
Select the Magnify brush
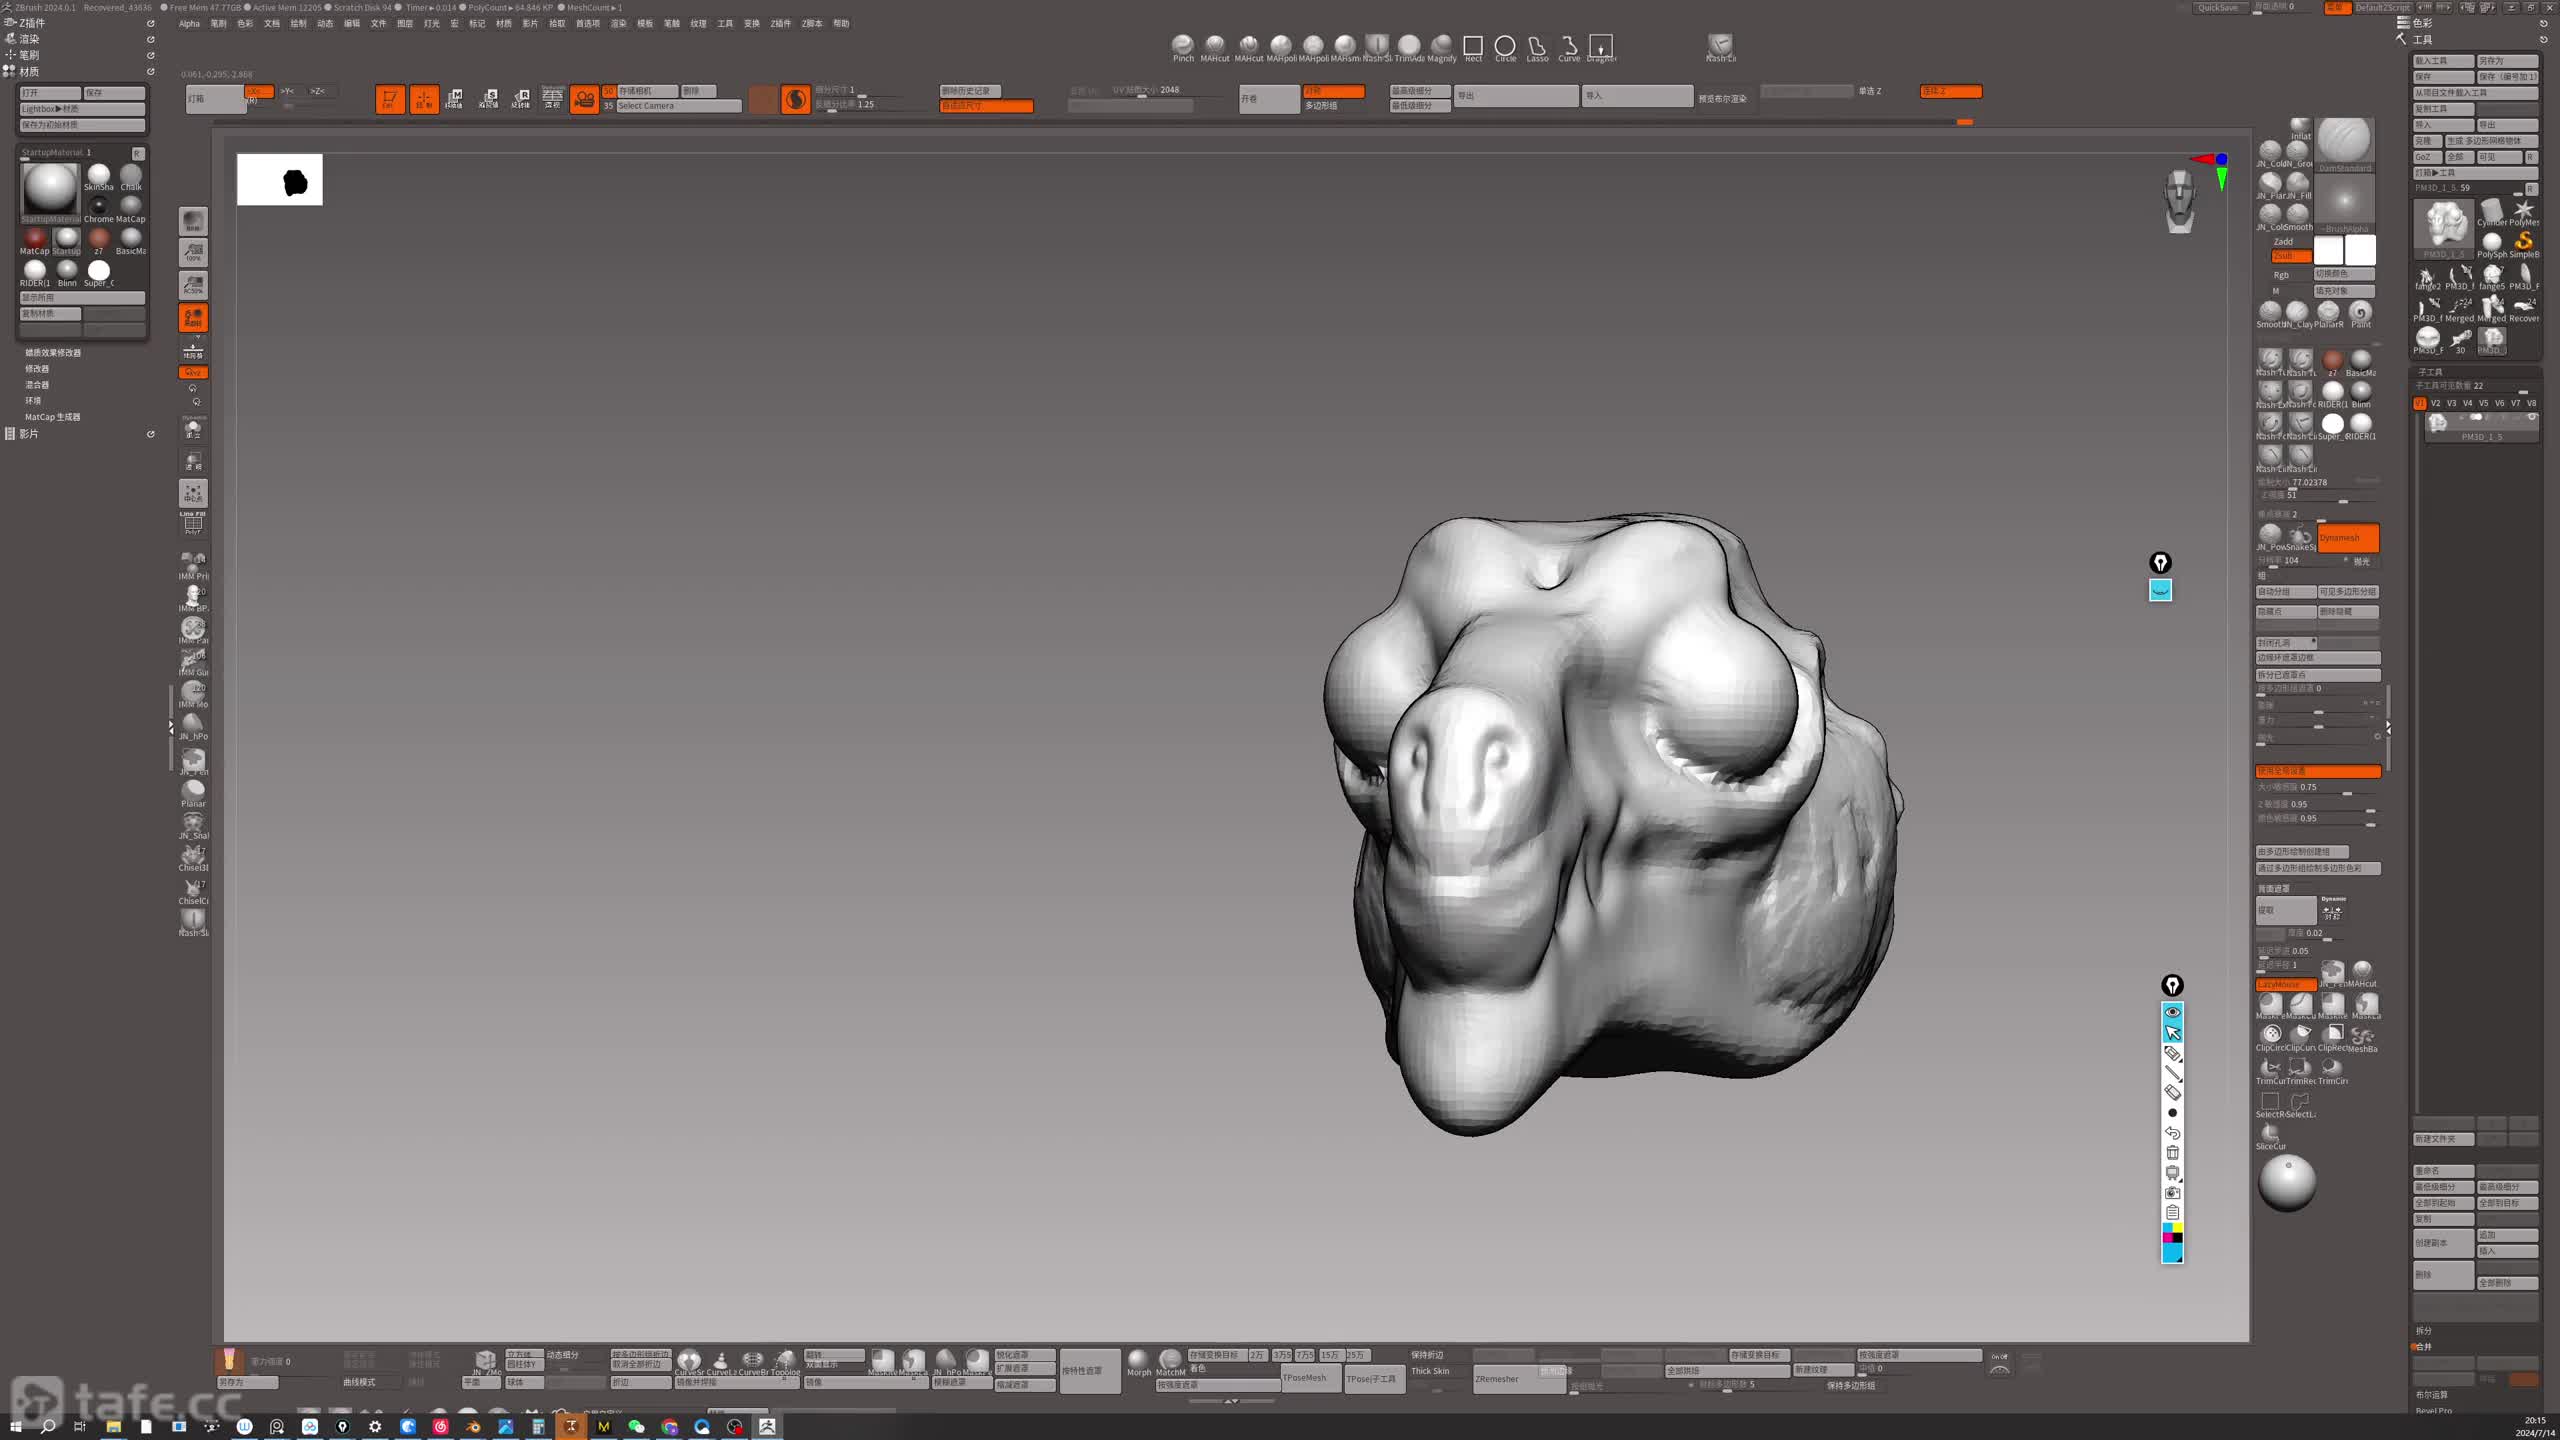(1441, 45)
